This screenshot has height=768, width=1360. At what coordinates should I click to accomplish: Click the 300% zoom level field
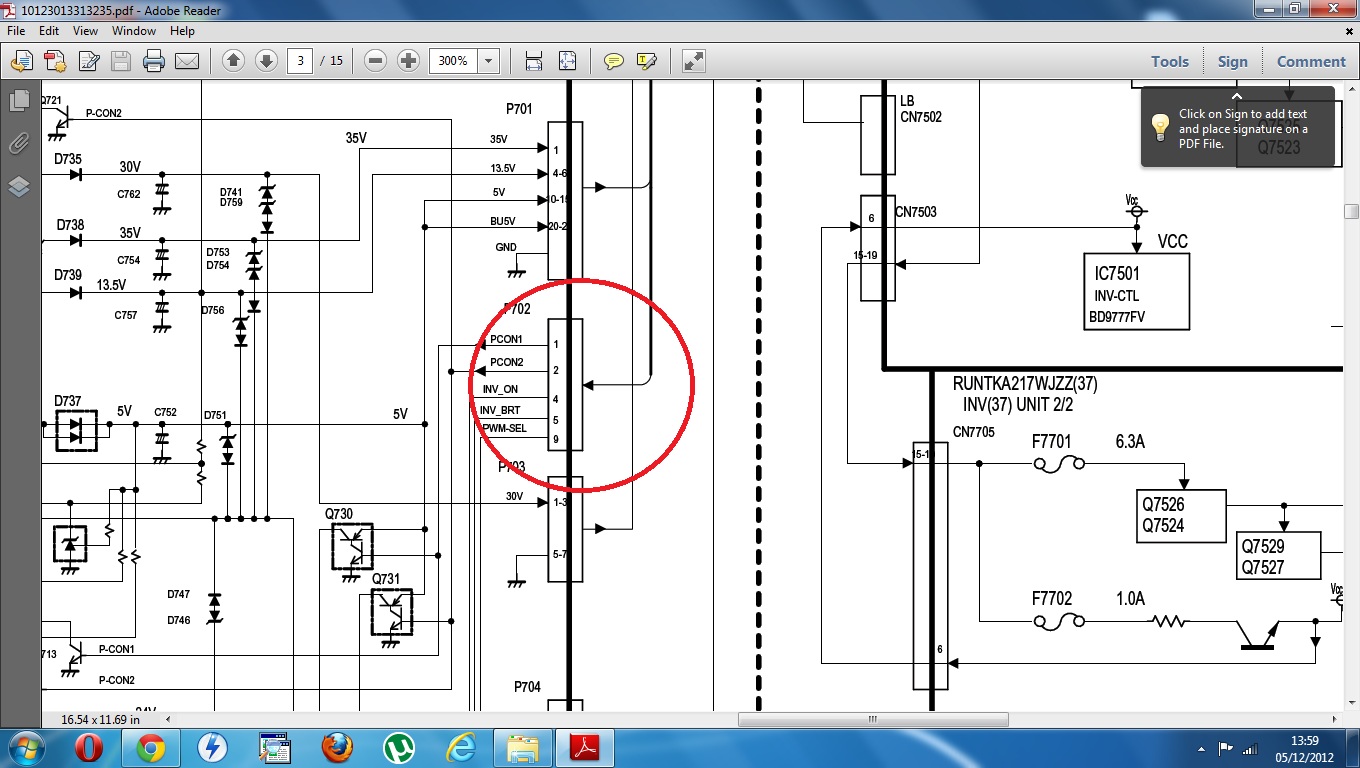453,61
